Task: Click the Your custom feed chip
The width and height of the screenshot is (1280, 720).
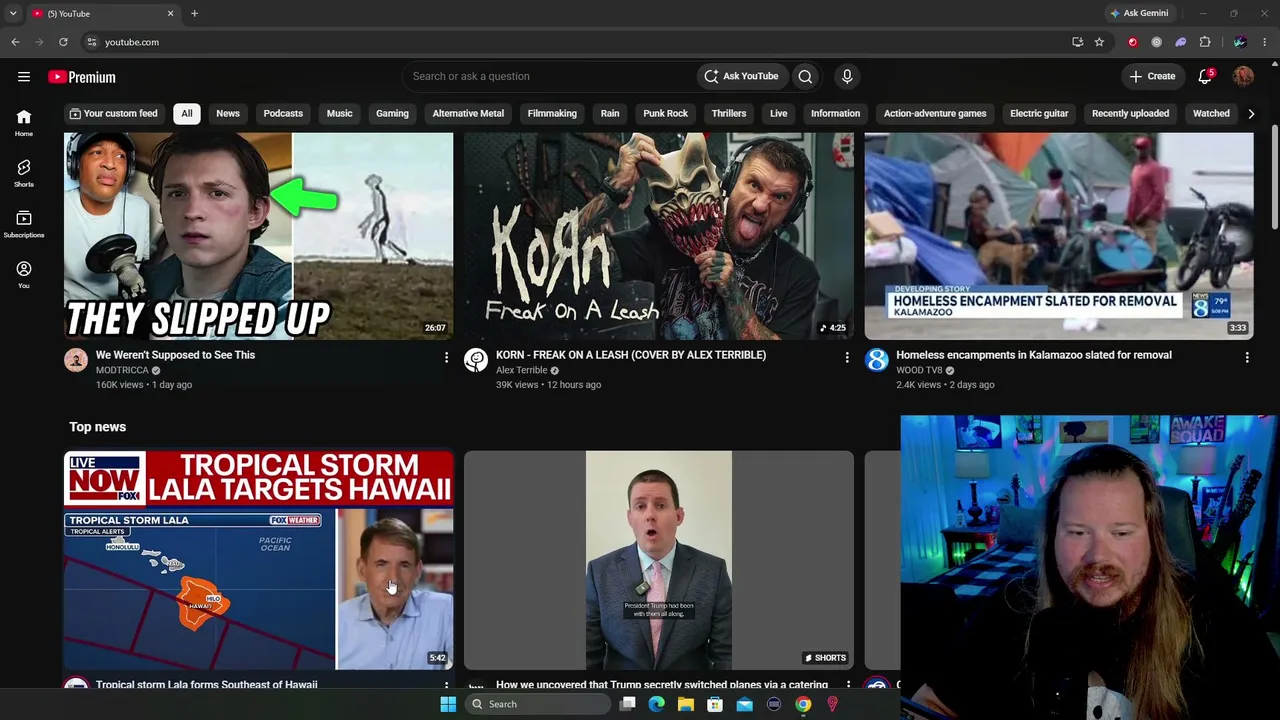Action: pos(113,114)
